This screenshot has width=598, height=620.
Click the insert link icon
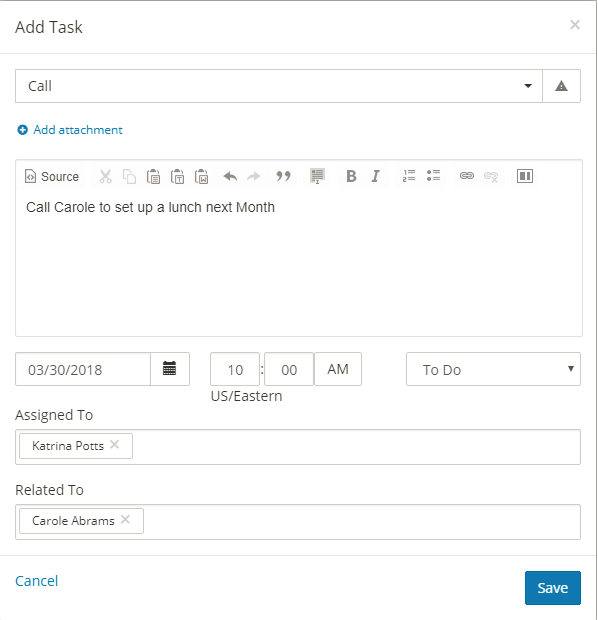[467, 176]
